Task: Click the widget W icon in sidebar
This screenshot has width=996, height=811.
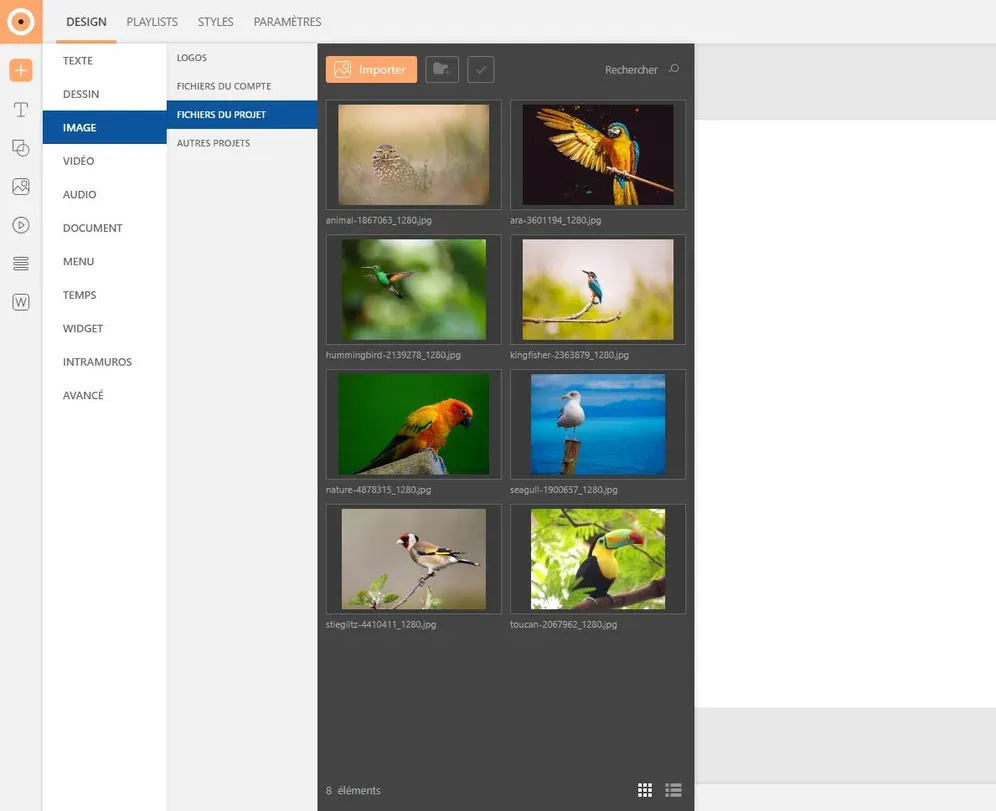Action: point(21,302)
